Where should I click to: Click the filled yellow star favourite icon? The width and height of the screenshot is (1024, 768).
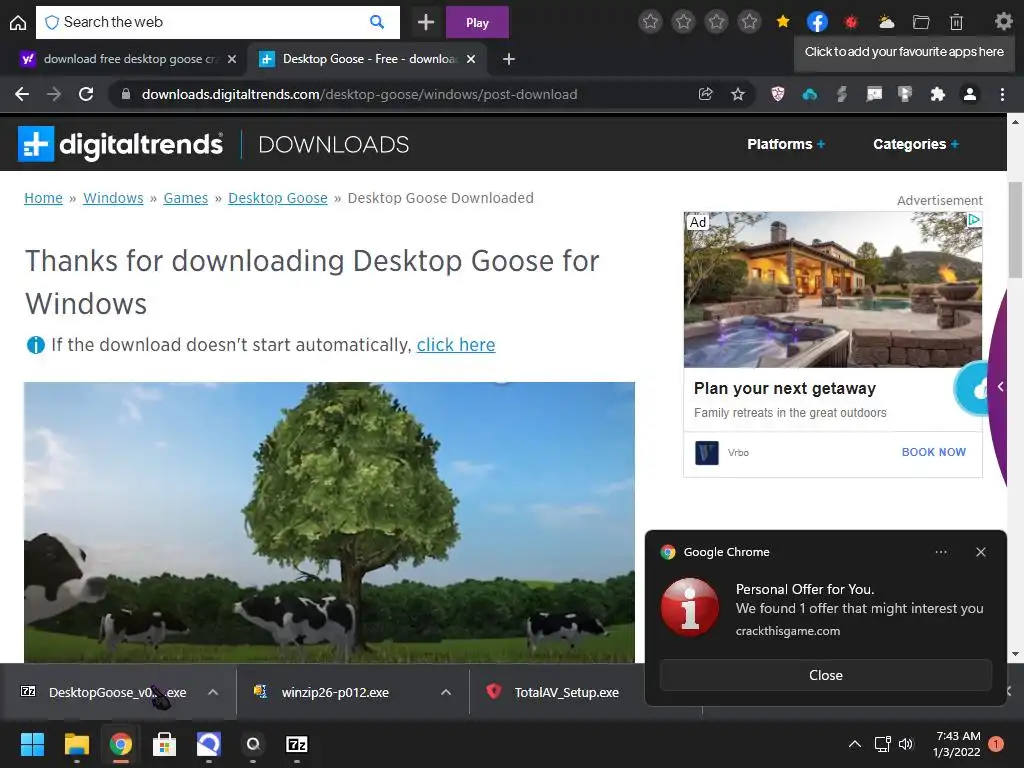coord(783,22)
